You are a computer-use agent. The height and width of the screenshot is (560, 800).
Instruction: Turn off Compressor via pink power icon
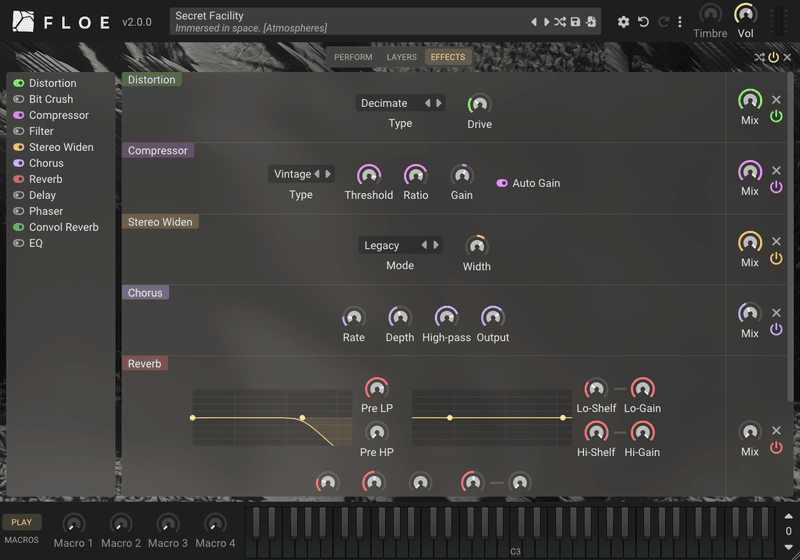click(776, 187)
